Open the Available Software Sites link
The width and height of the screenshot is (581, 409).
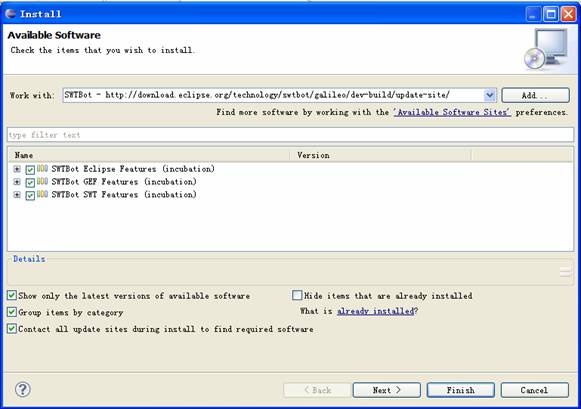pyautogui.click(x=452, y=112)
